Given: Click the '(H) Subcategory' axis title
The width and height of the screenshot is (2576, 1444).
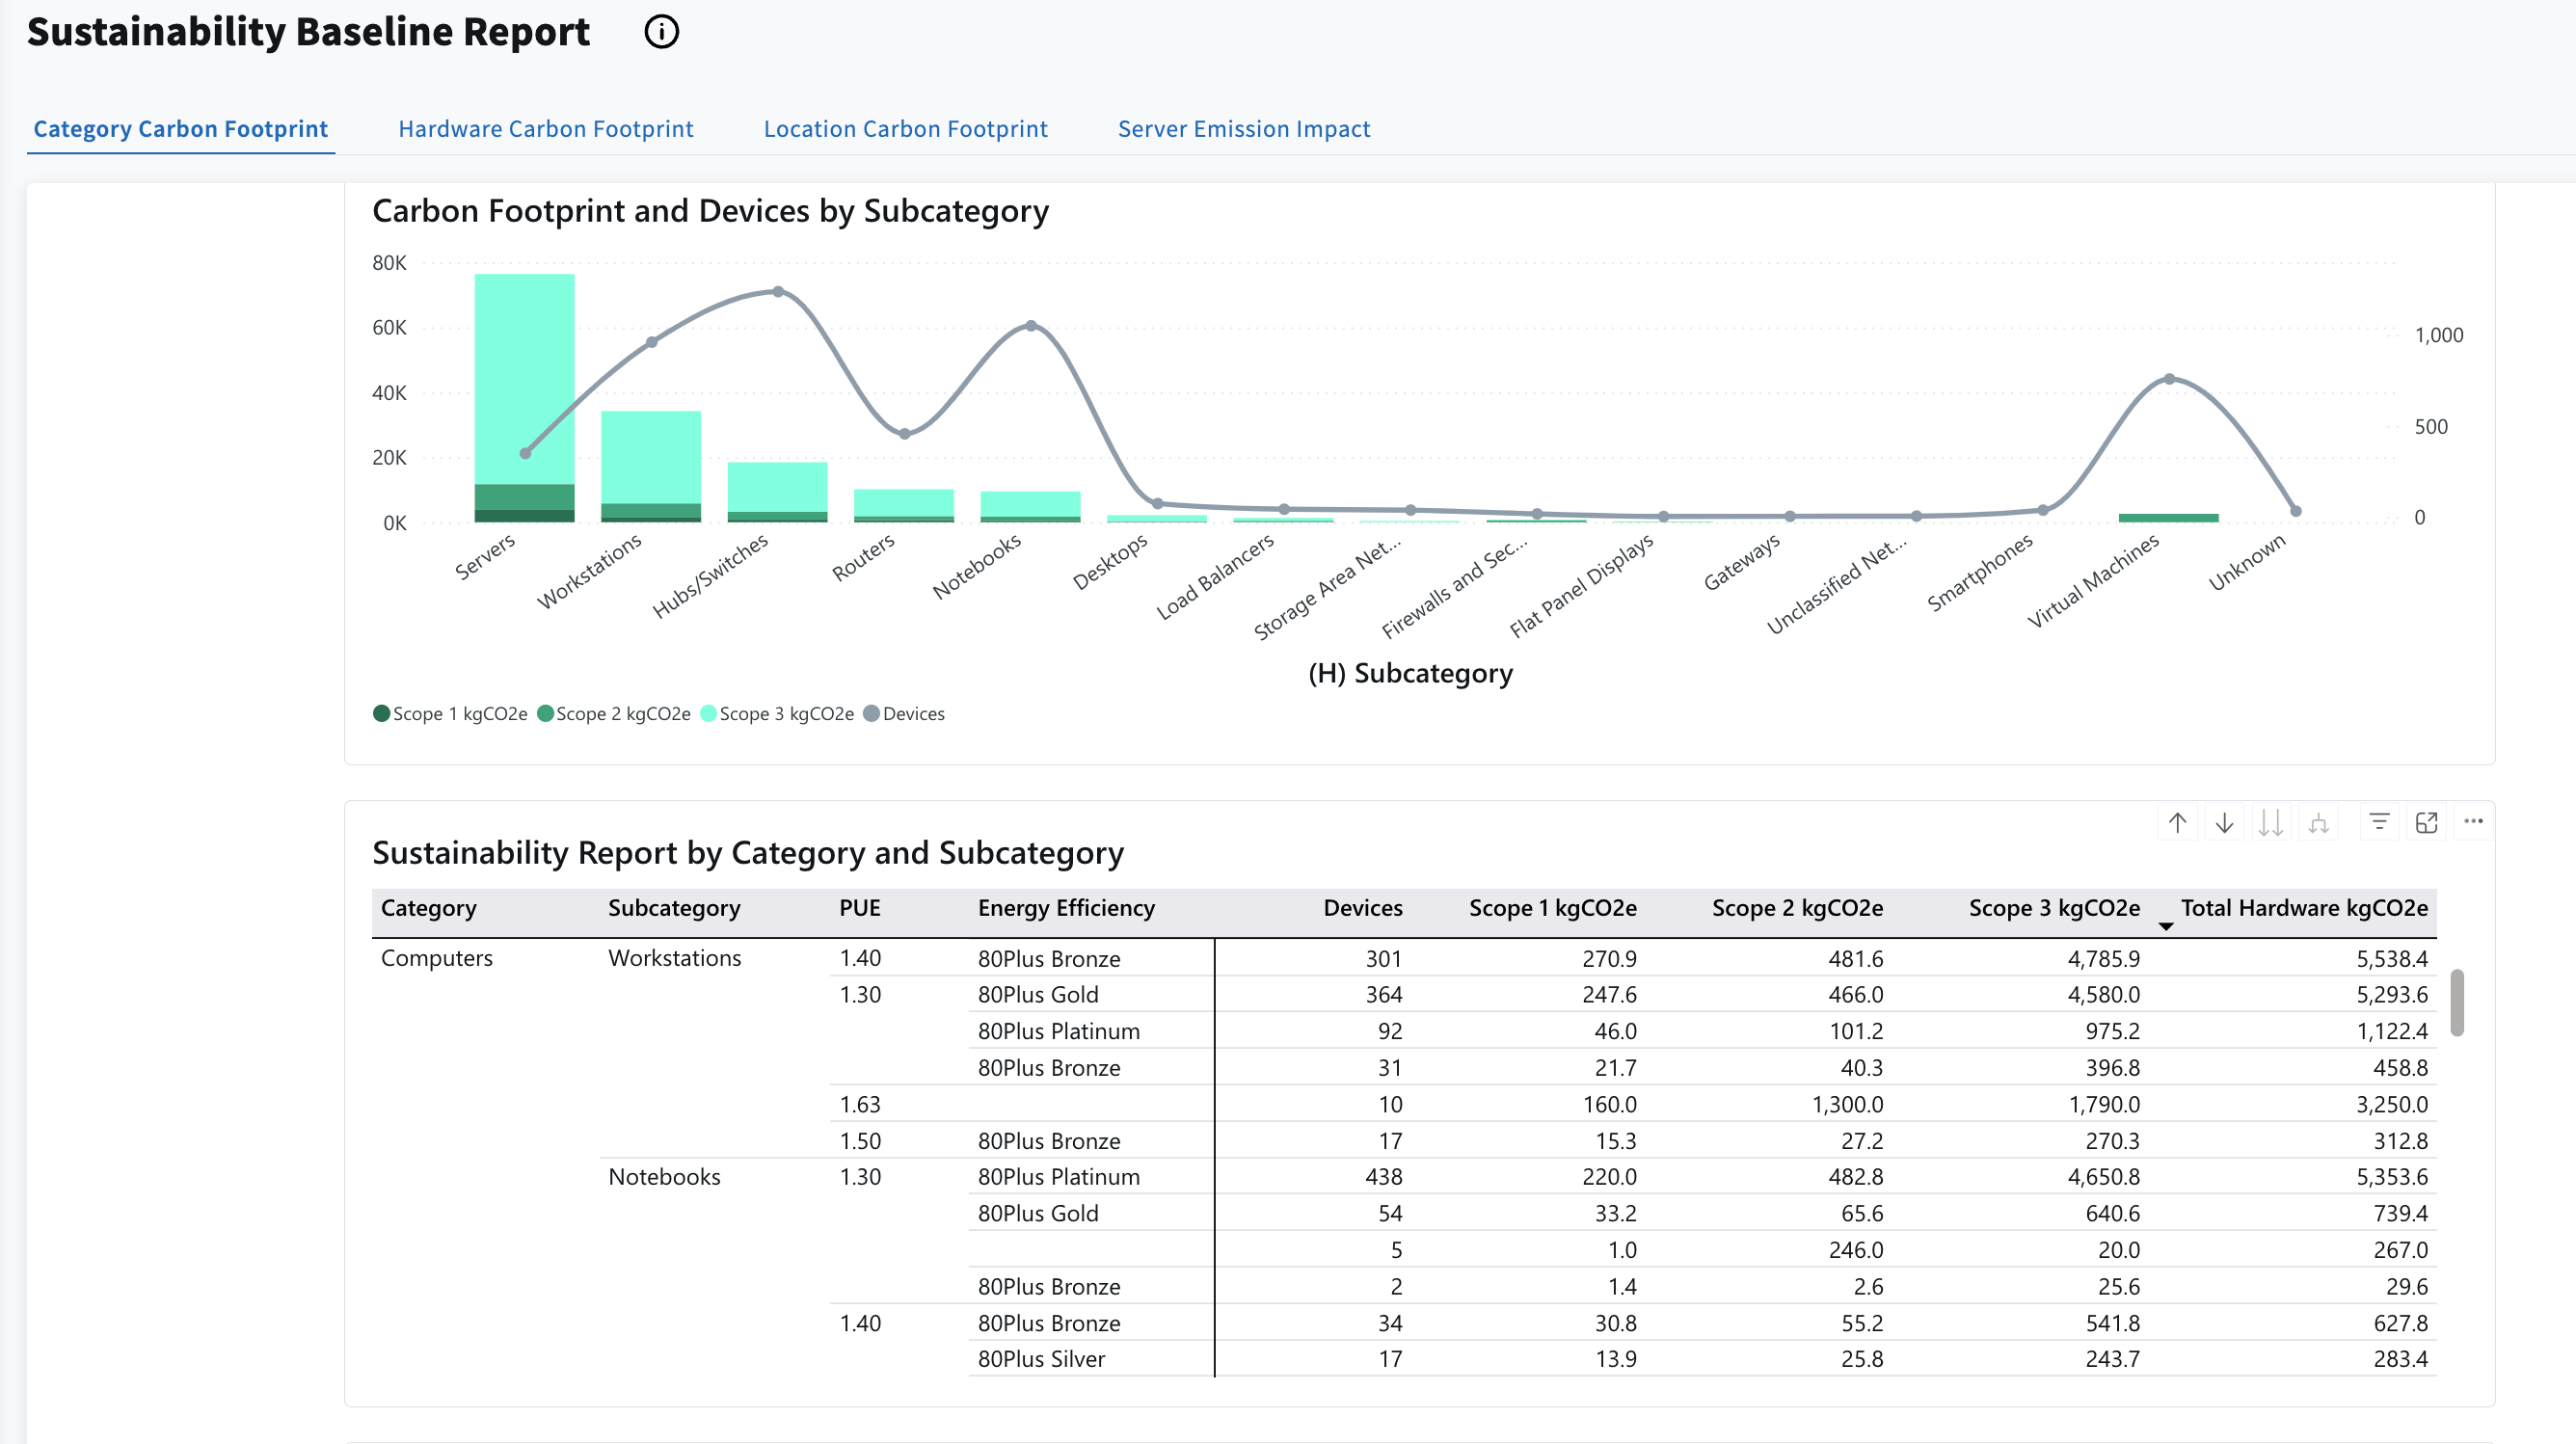Looking at the screenshot, I should pyautogui.click(x=1410, y=673).
